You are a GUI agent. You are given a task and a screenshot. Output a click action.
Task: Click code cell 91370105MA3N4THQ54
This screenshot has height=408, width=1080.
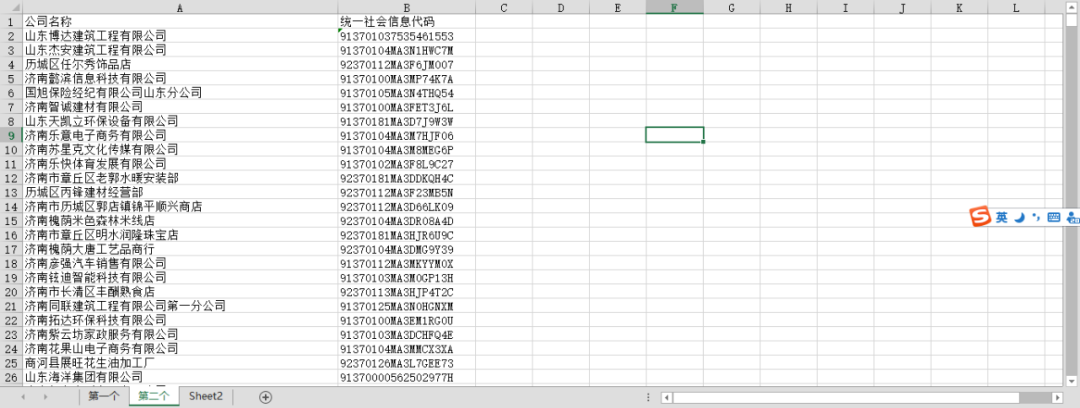coord(406,92)
